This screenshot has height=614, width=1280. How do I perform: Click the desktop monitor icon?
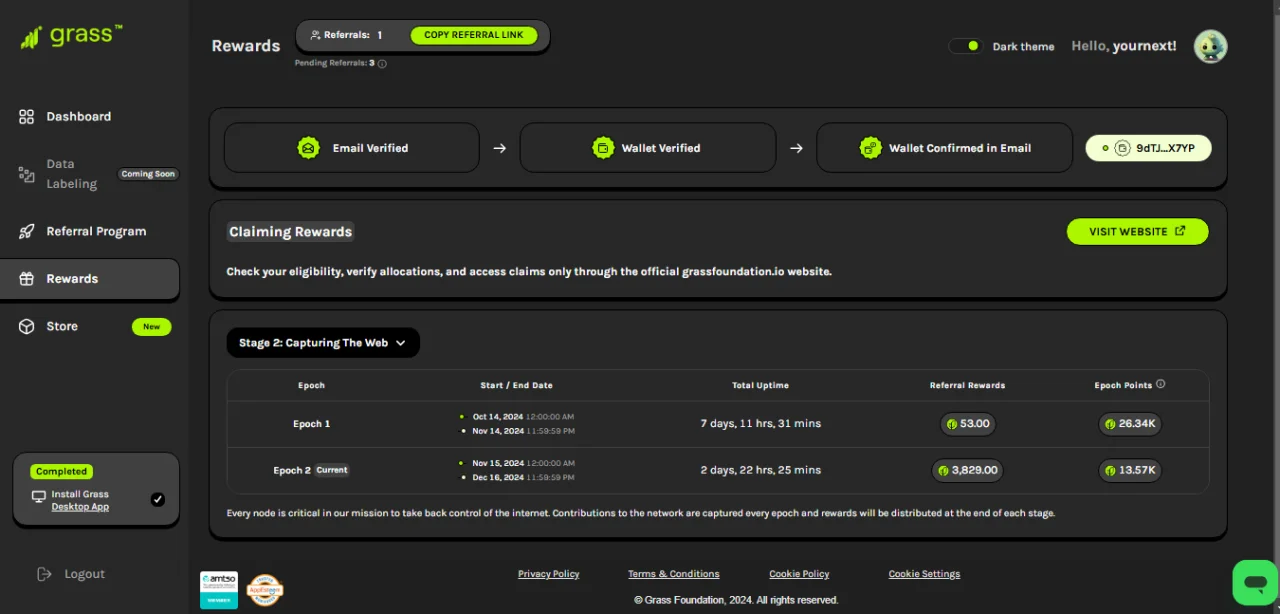point(39,496)
